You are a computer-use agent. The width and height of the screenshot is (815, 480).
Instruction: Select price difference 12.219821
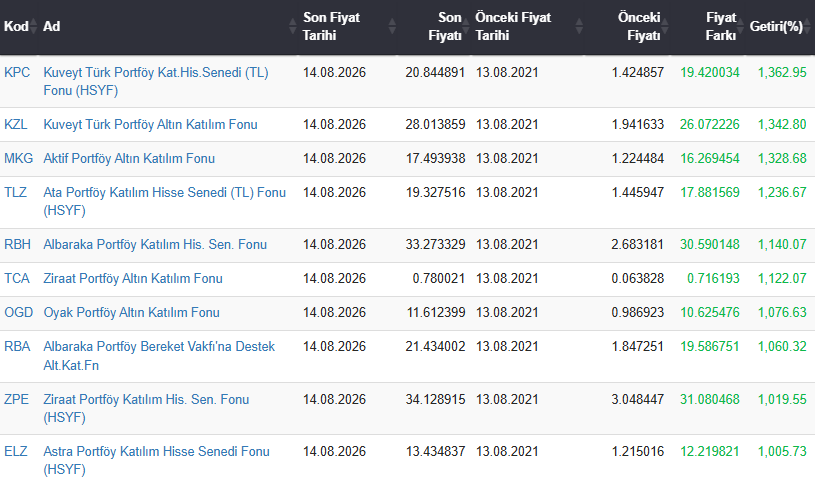click(x=709, y=451)
